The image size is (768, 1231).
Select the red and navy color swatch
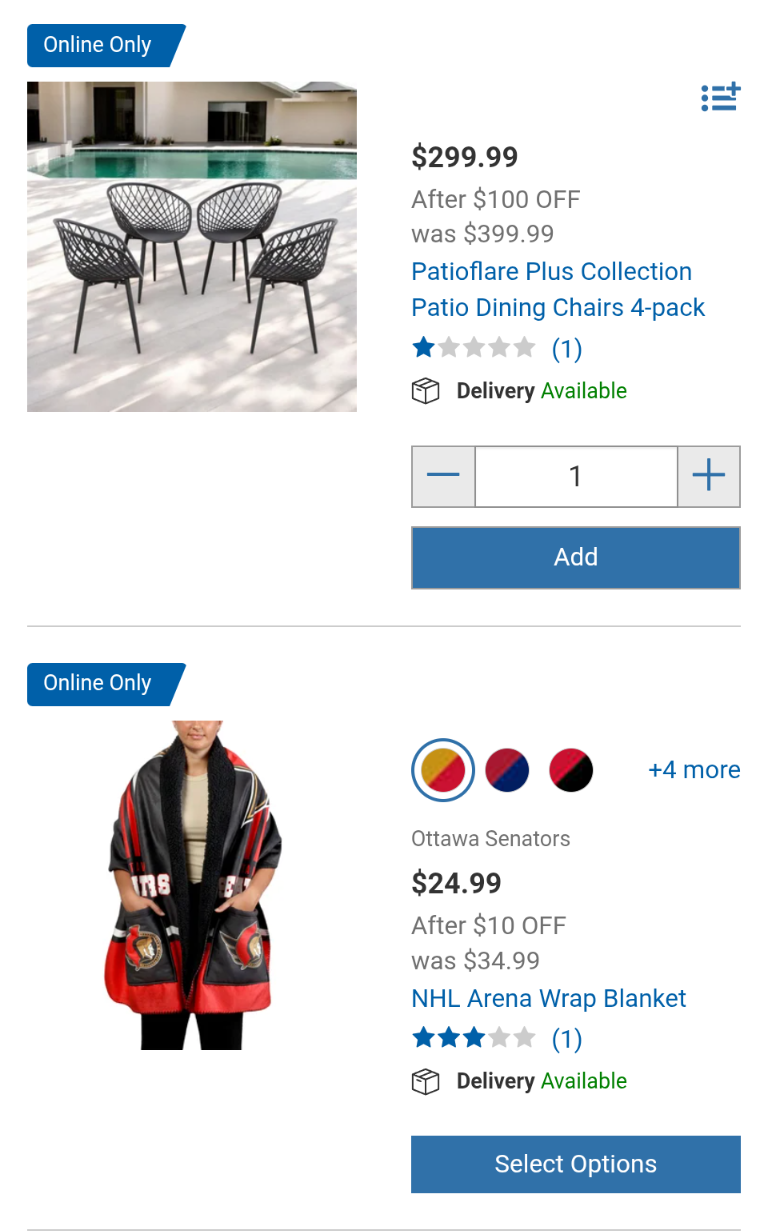(507, 770)
